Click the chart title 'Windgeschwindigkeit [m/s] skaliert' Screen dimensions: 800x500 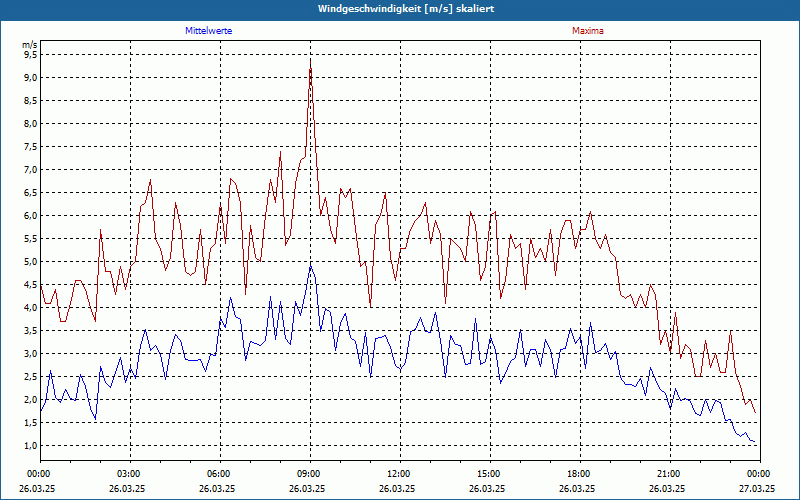coord(406,9)
